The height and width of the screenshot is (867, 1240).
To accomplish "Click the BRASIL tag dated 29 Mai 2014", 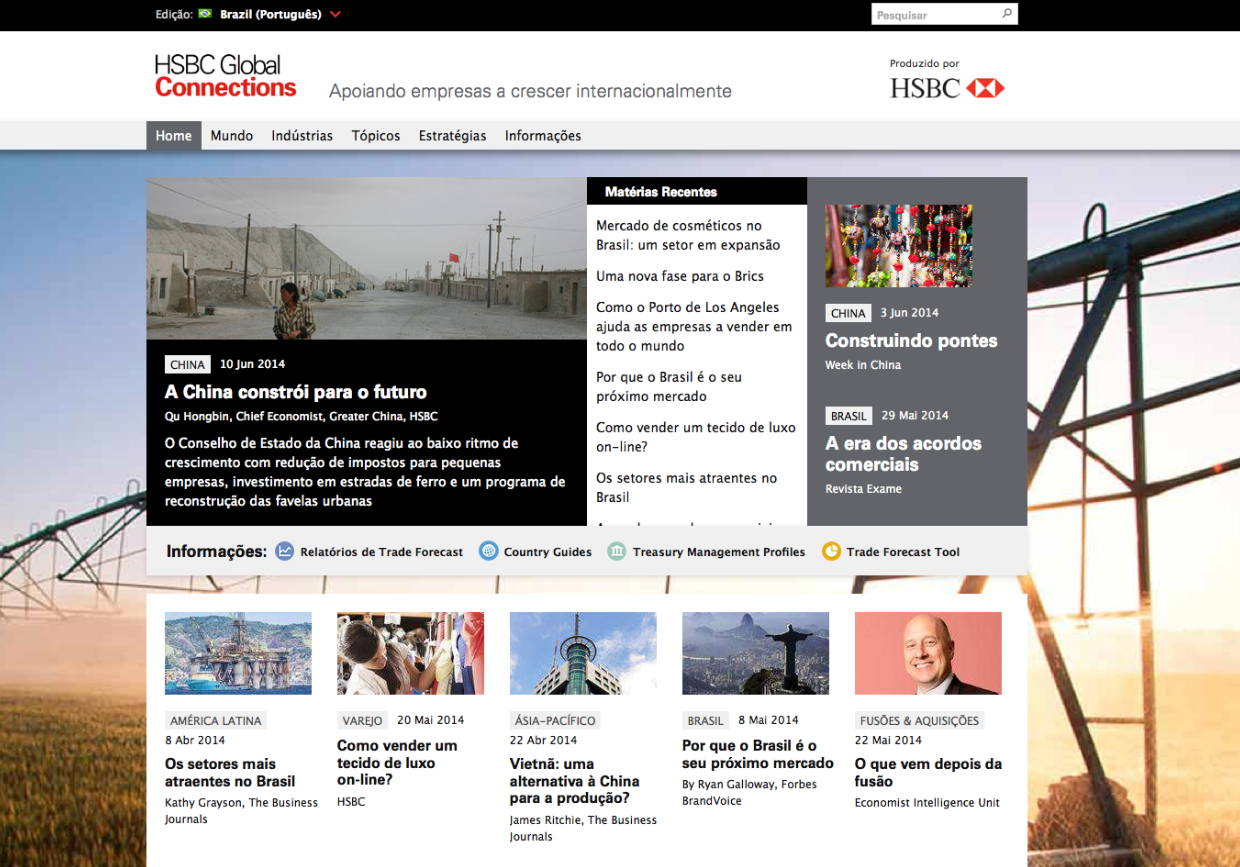I will [x=849, y=416].
